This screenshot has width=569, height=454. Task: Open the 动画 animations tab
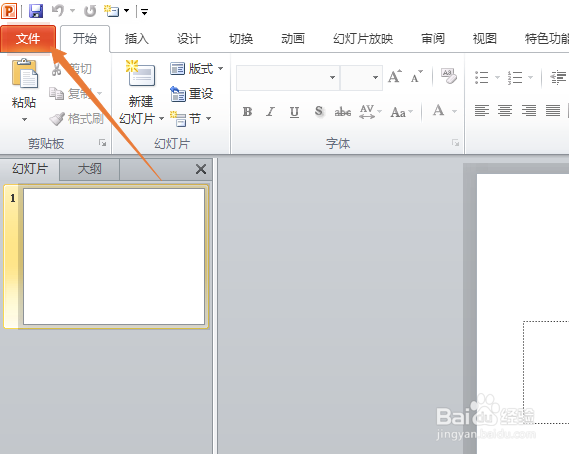293,38
